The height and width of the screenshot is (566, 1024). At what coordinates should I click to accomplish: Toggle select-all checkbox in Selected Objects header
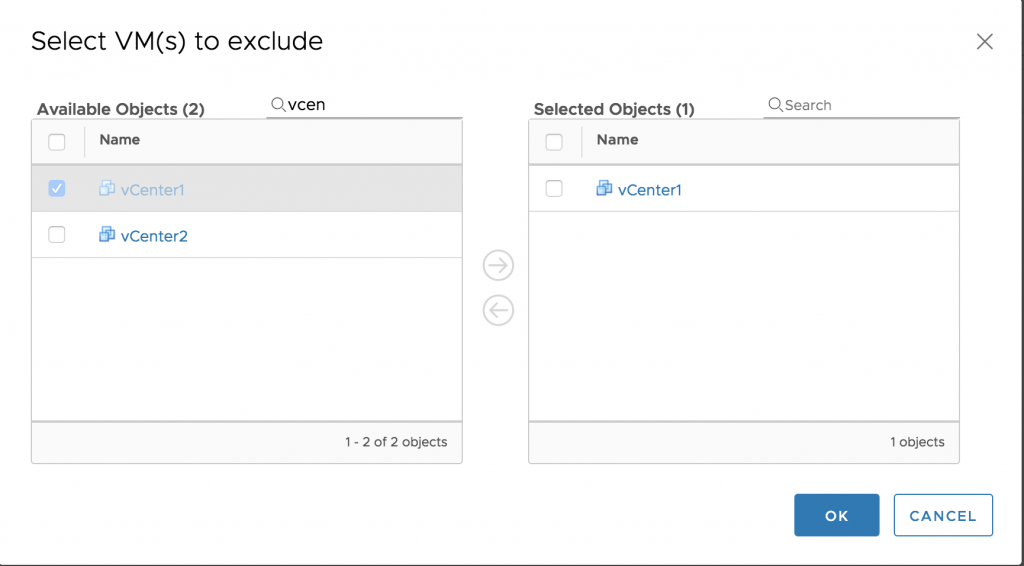[x=554, y=142]
